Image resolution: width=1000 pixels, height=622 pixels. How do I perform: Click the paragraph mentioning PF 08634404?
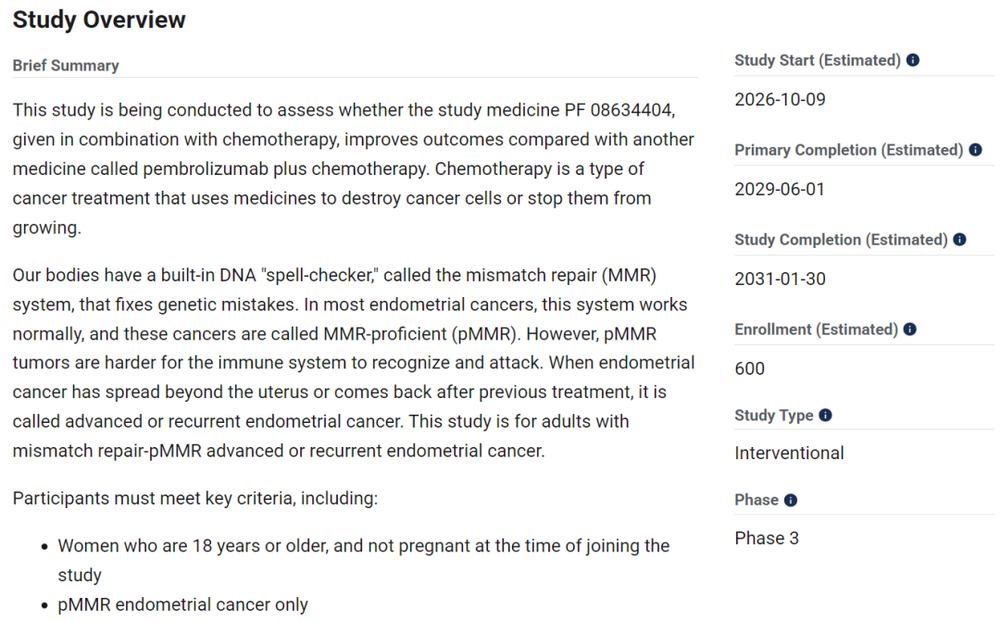pos(354,168)
